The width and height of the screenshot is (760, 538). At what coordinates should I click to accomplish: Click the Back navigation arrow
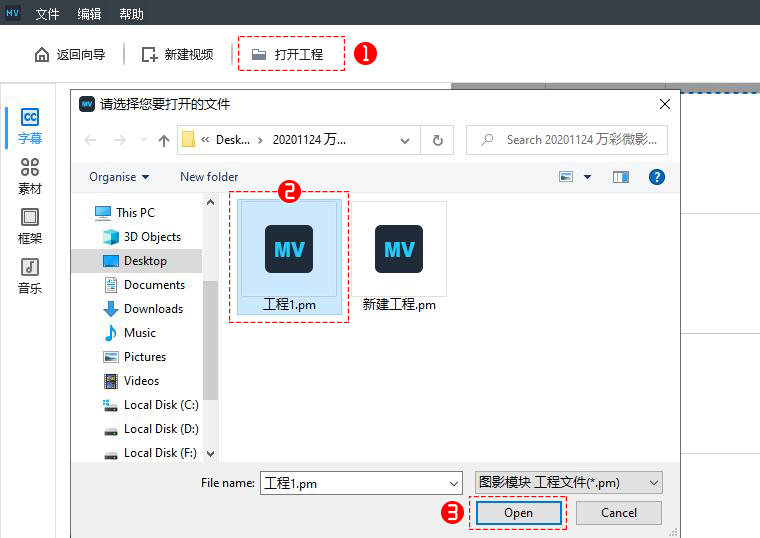pos(90,141)
